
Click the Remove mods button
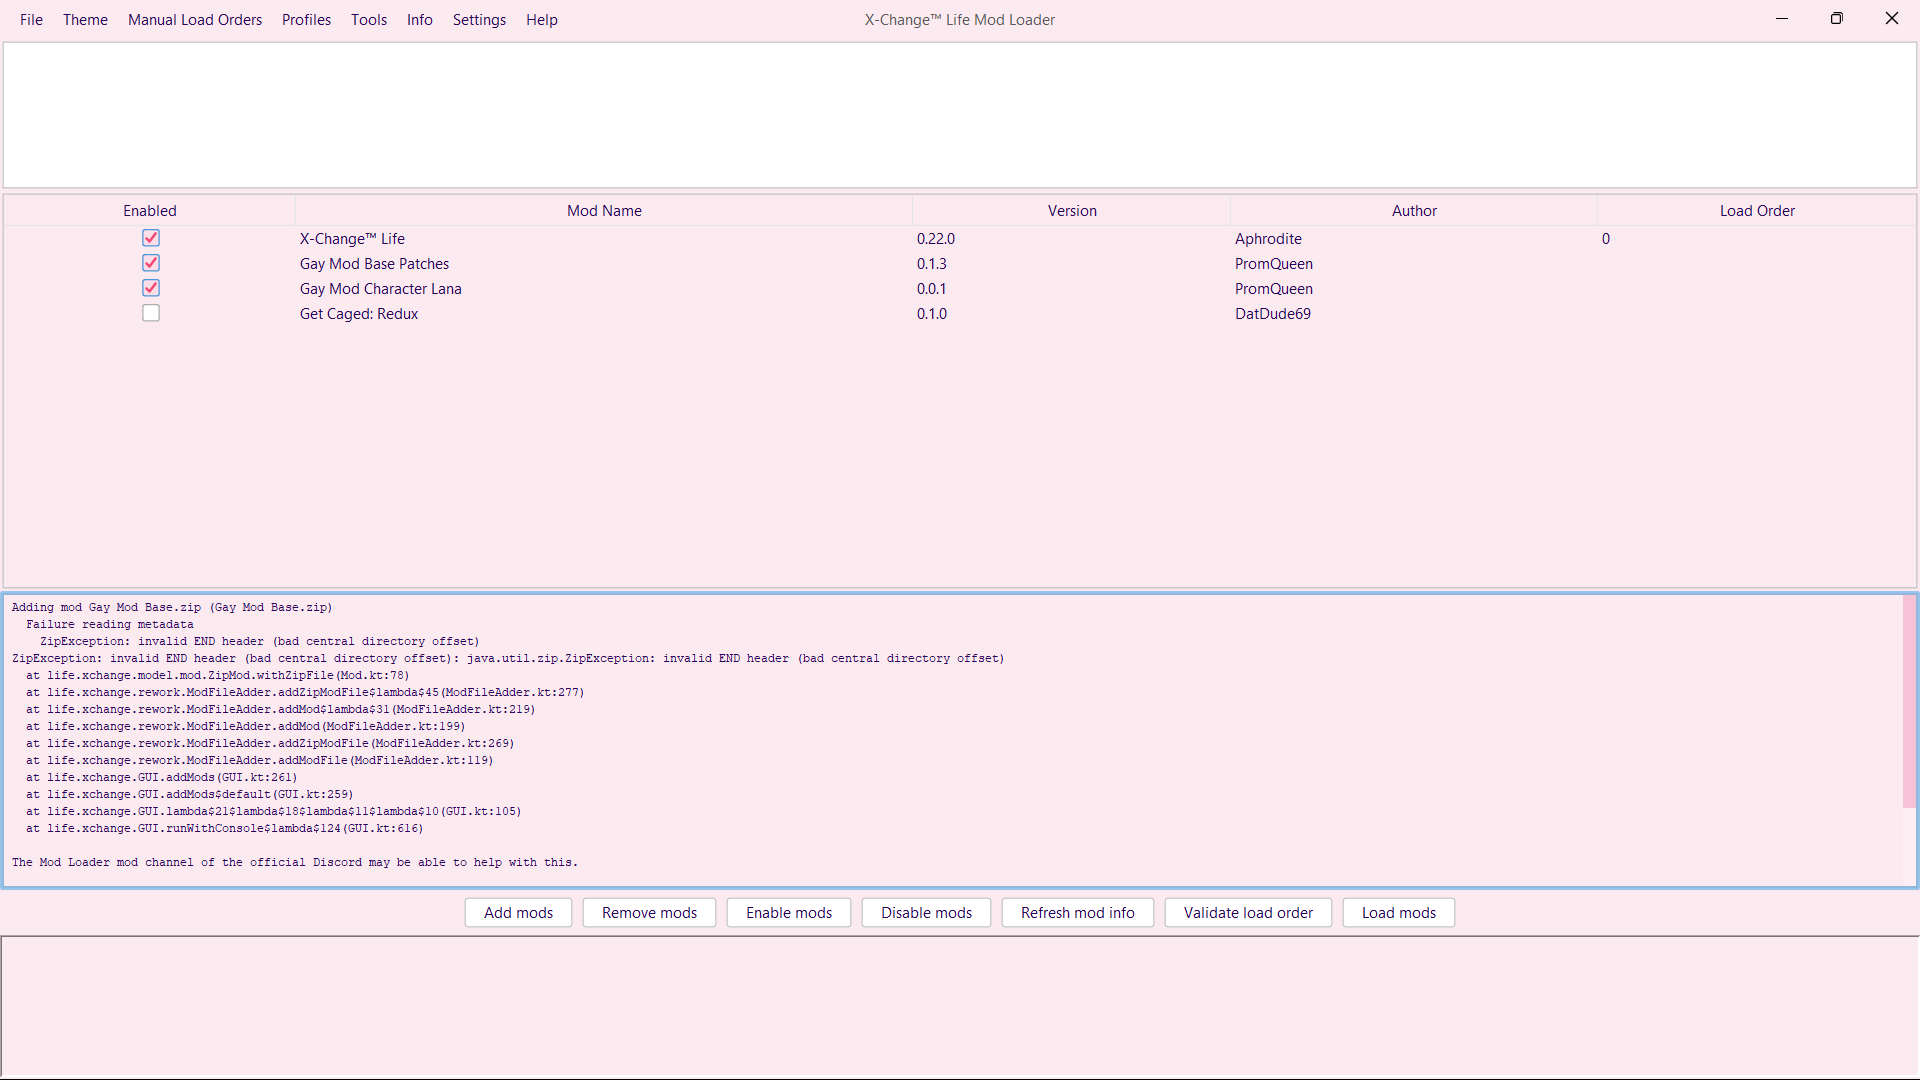[649, 912]
